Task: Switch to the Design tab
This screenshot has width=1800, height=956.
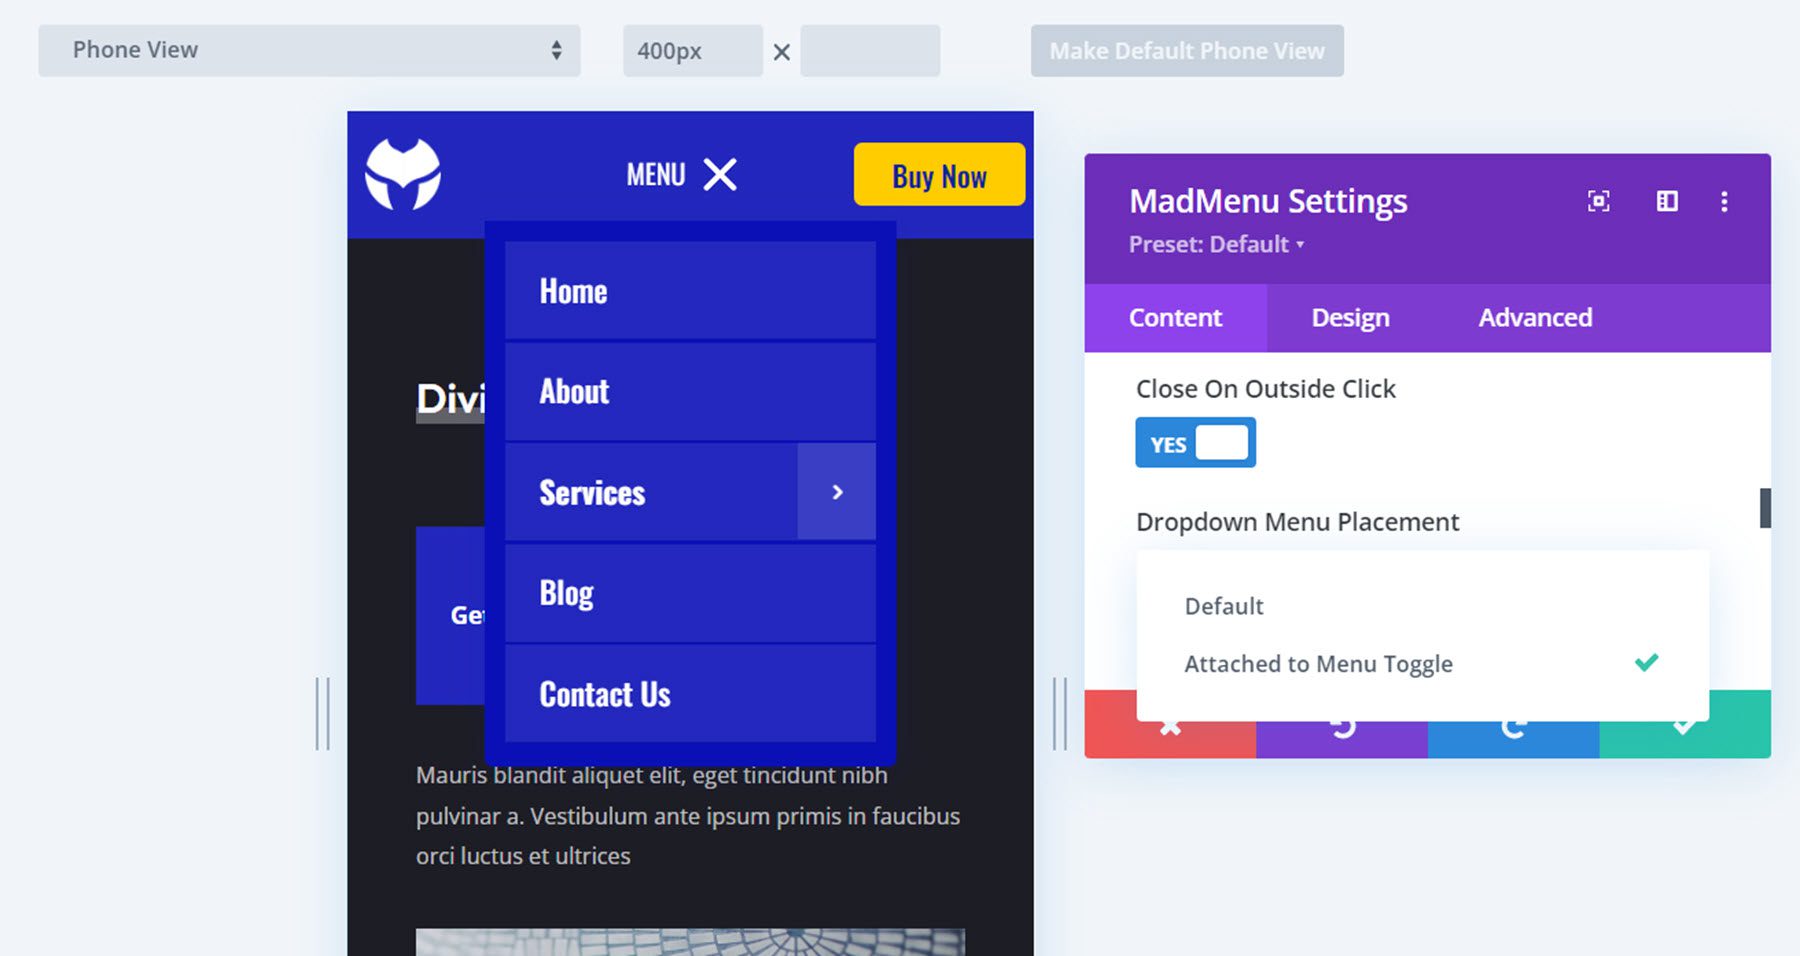Action: coord(1348,317)
